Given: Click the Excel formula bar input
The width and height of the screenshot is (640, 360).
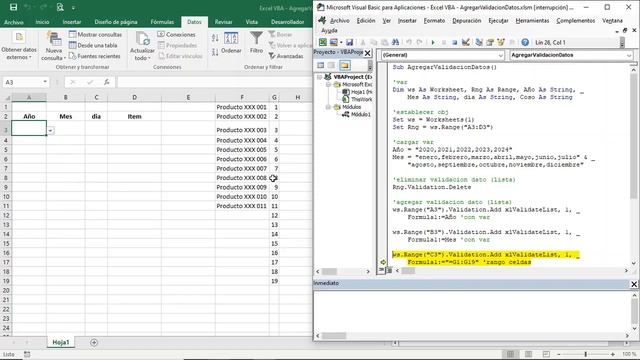Looking at the screenshot, I should click(214, 82).
